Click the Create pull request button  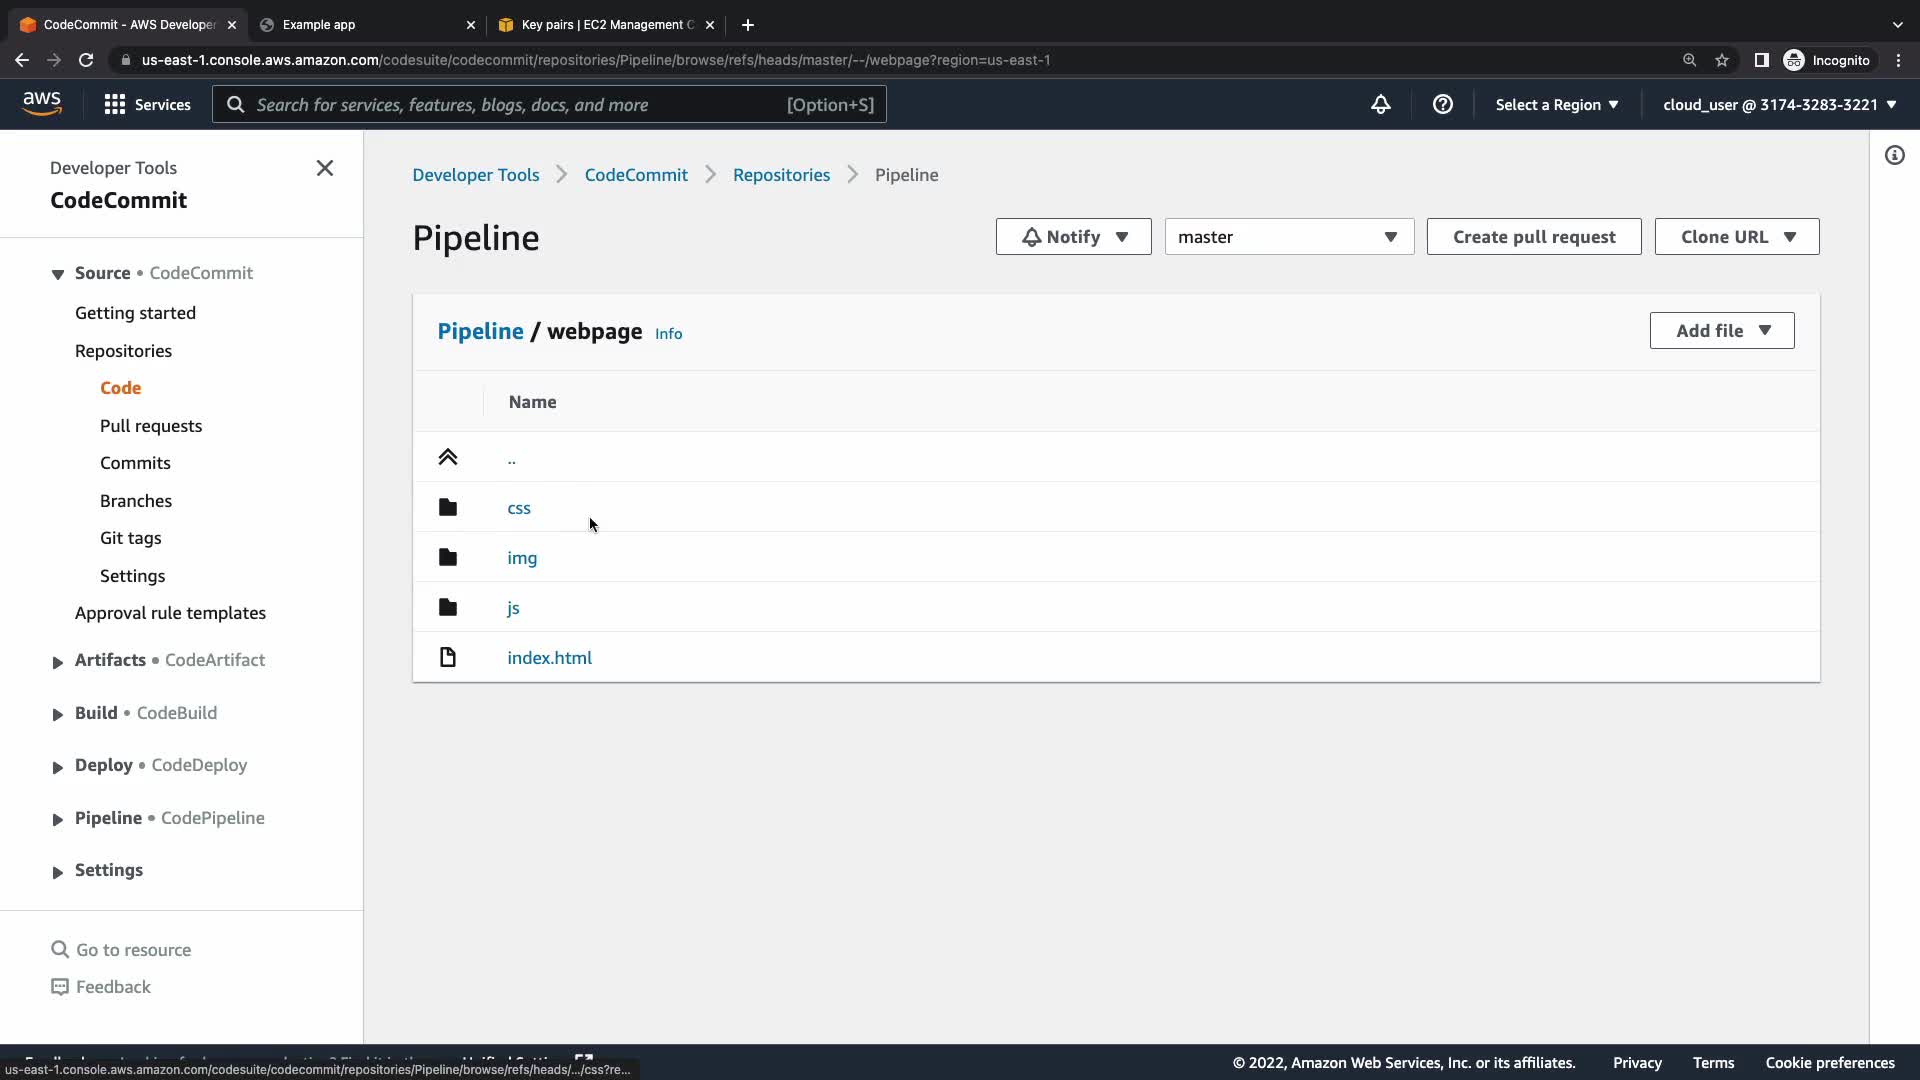(x=1533, y=237)
